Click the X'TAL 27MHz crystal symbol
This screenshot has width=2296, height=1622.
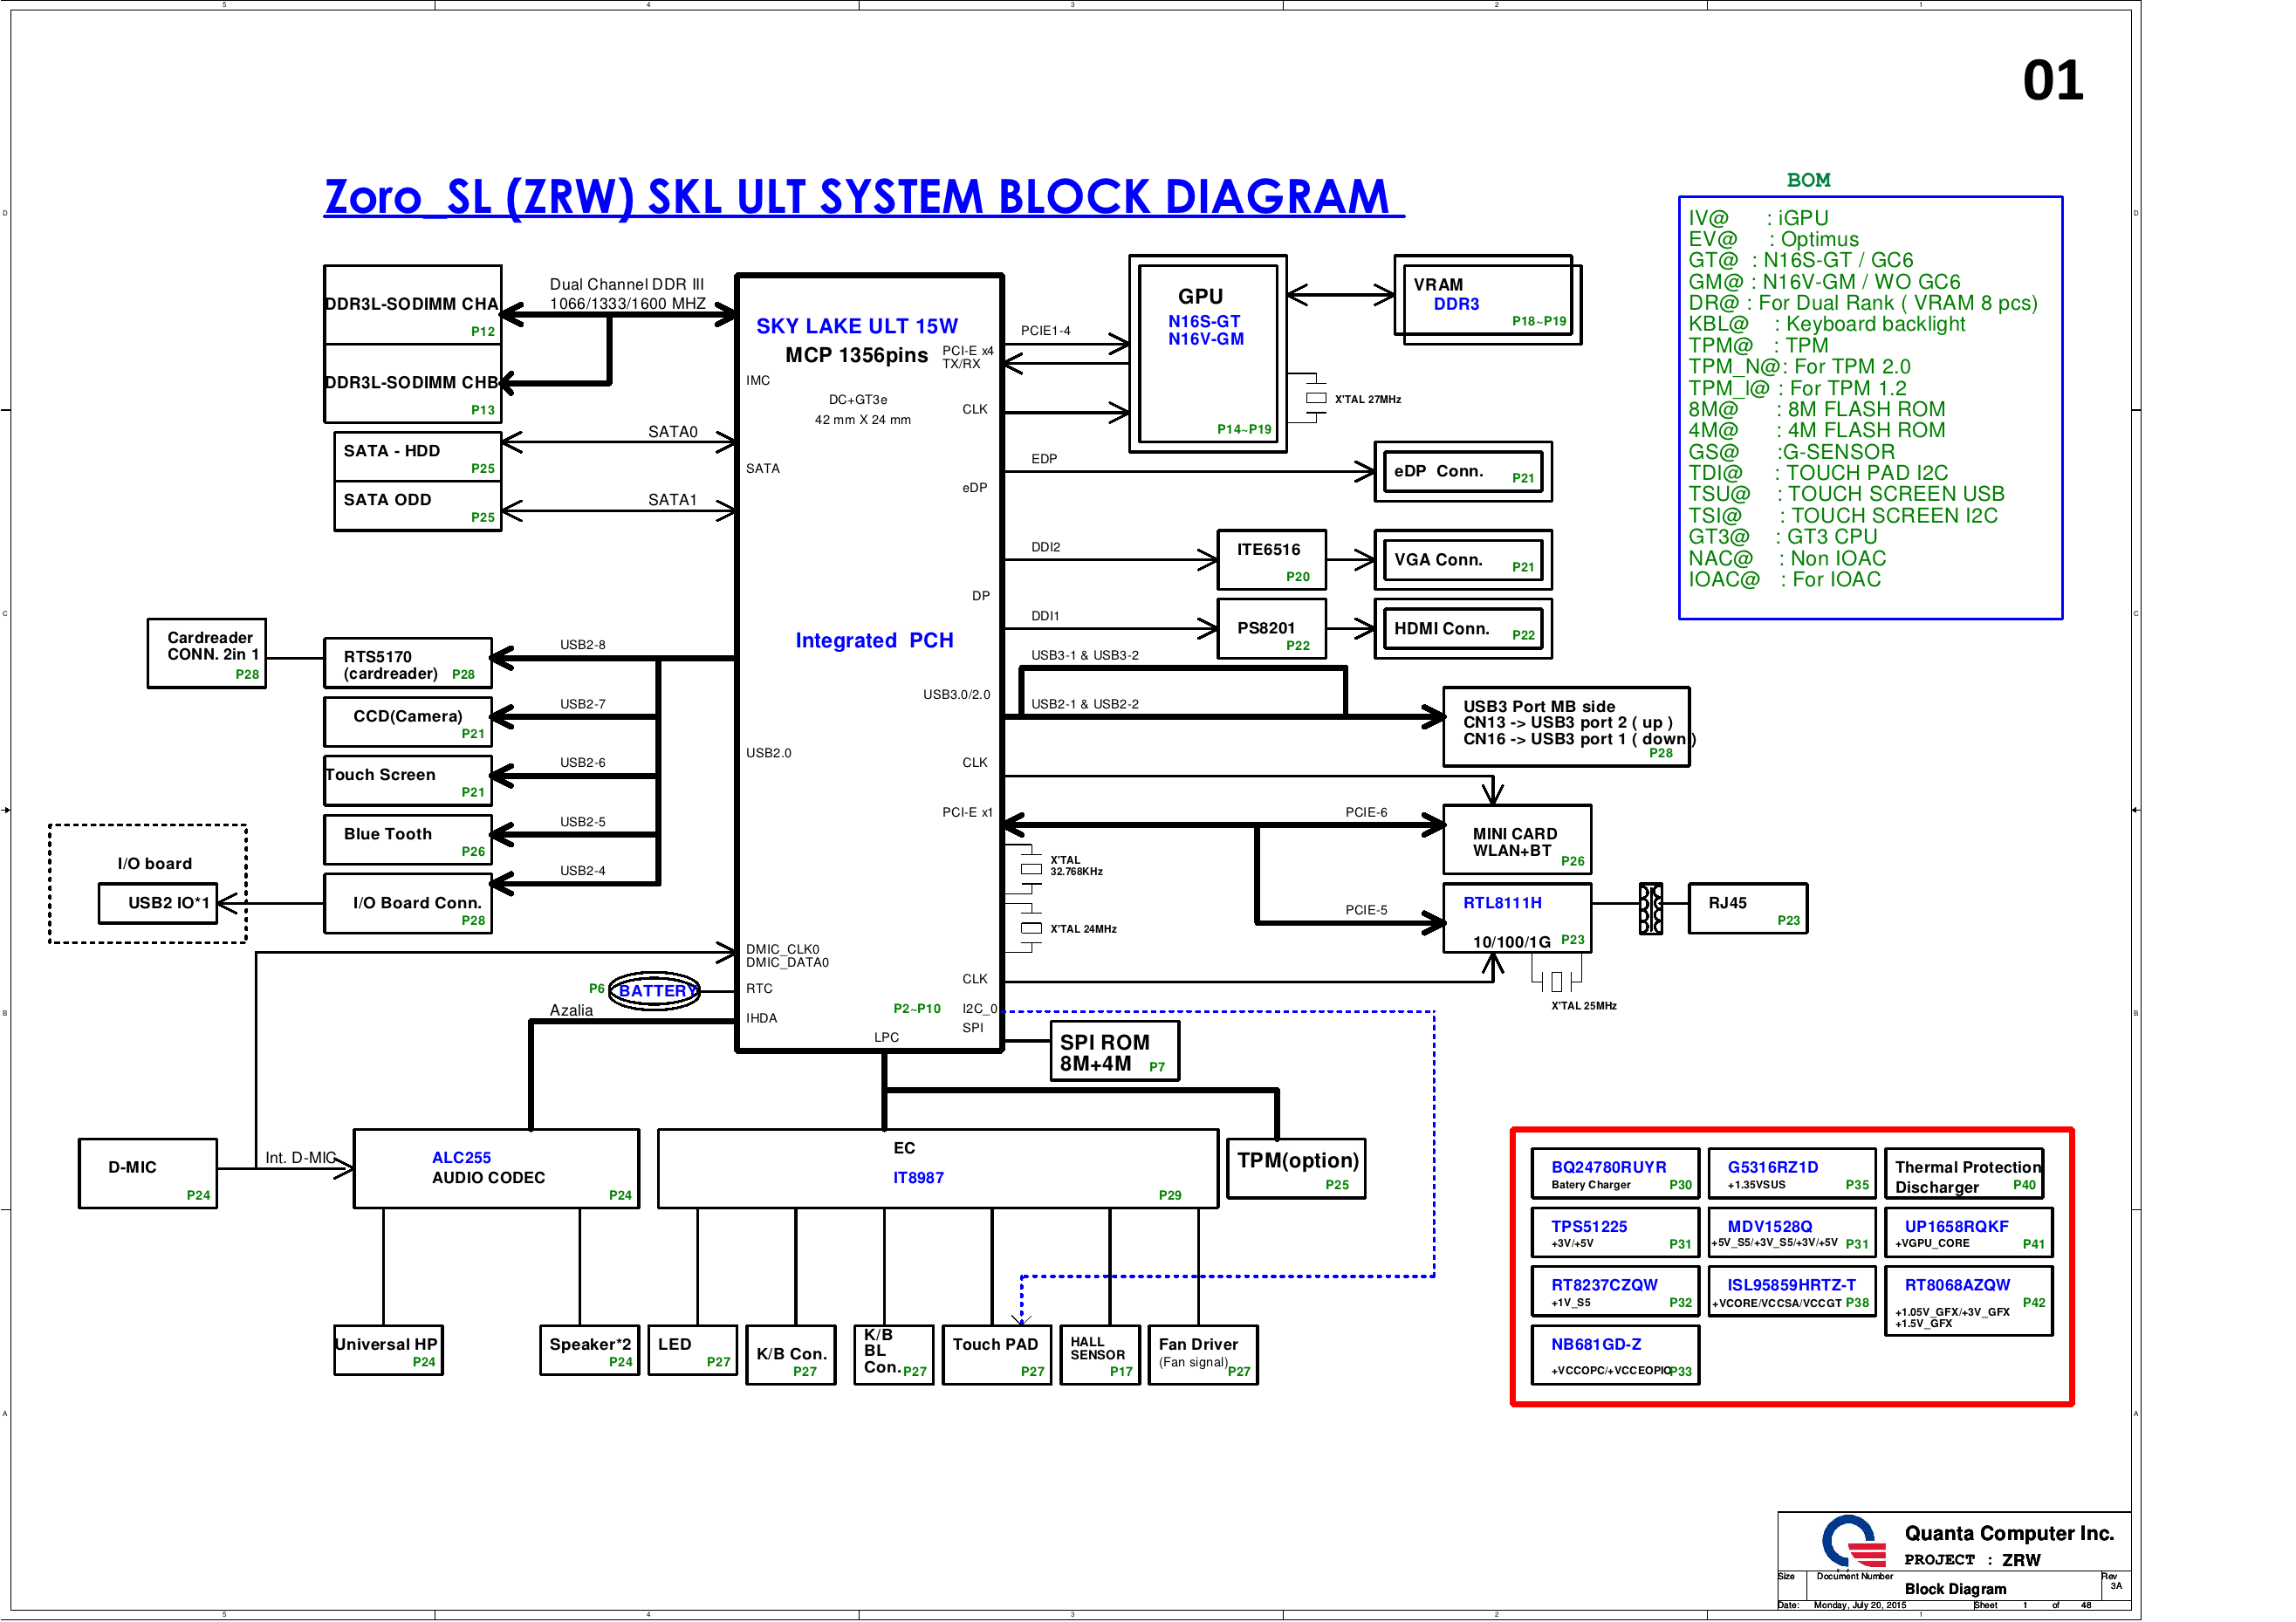click(1316, 398)
